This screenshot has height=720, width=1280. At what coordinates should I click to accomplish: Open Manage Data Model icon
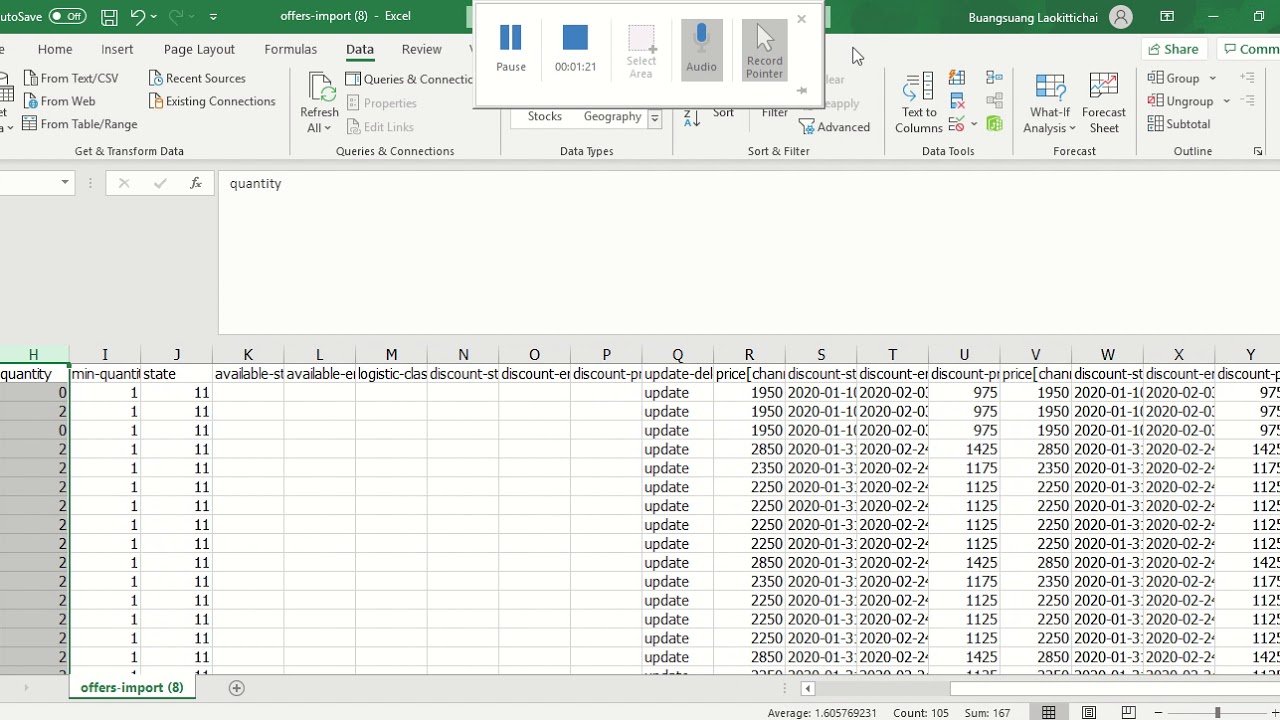tap(994, 124)
